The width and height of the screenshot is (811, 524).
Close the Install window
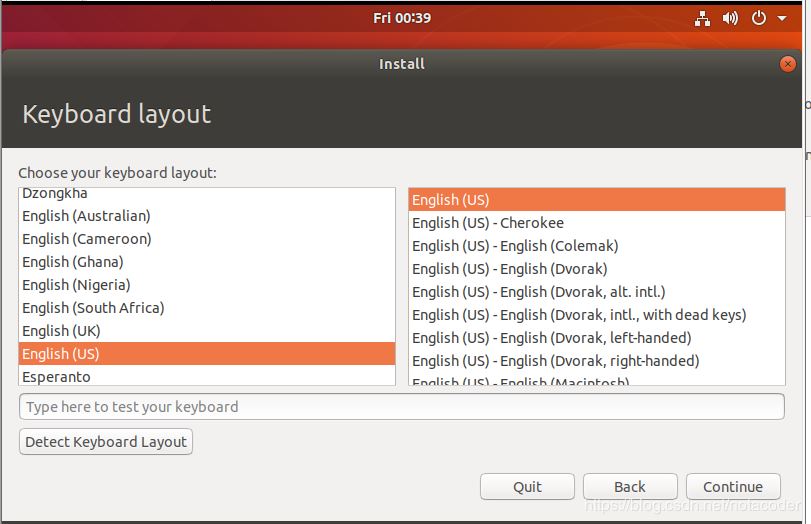pos(787,64)
